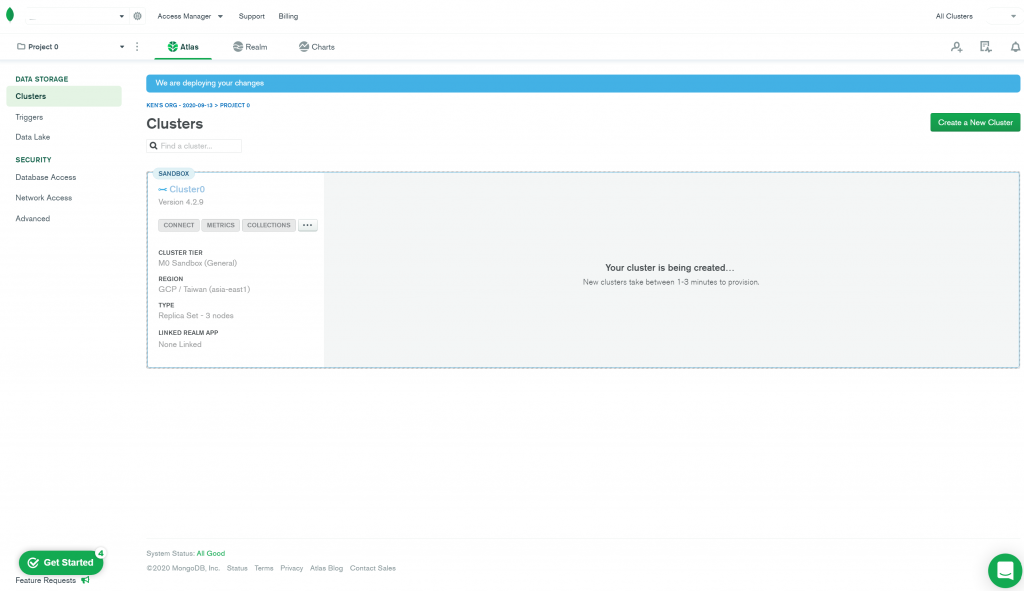Click the Cluster0 more options ellipsis button
This screenshot has height=591, width=1024.
click(x=308, y=225)
